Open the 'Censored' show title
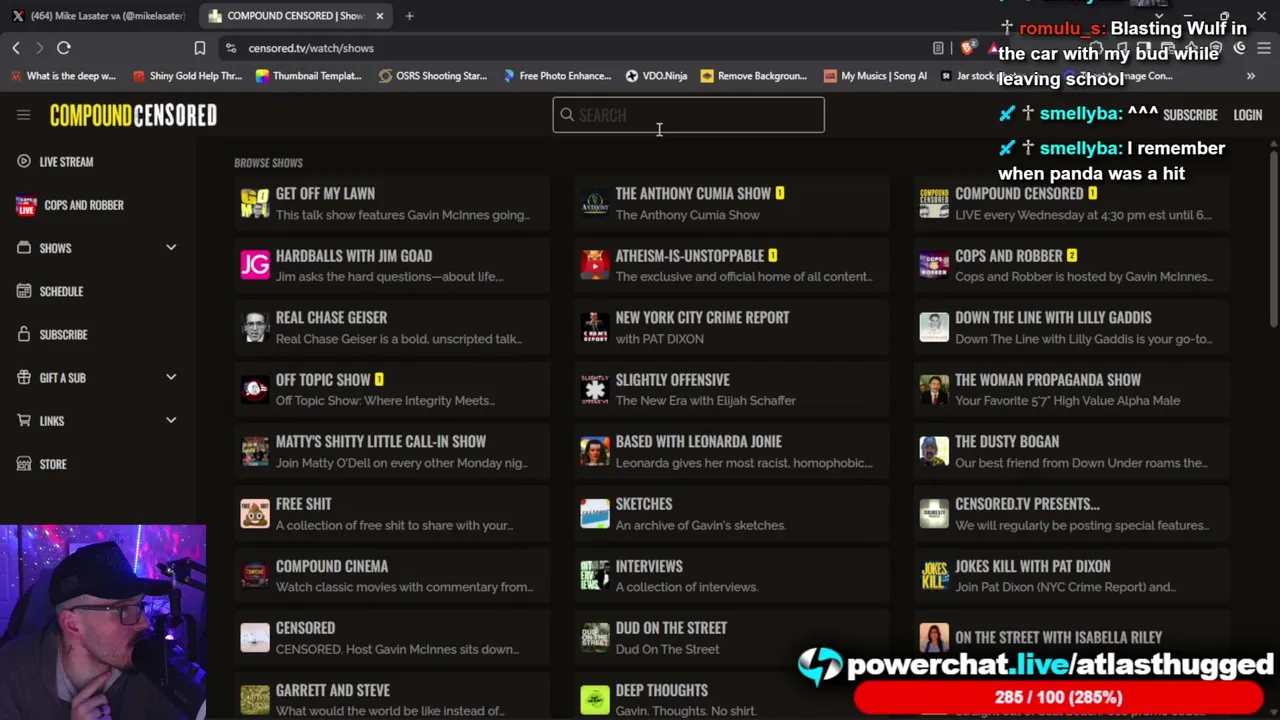The image size is (1280, 720). [305, 628]
